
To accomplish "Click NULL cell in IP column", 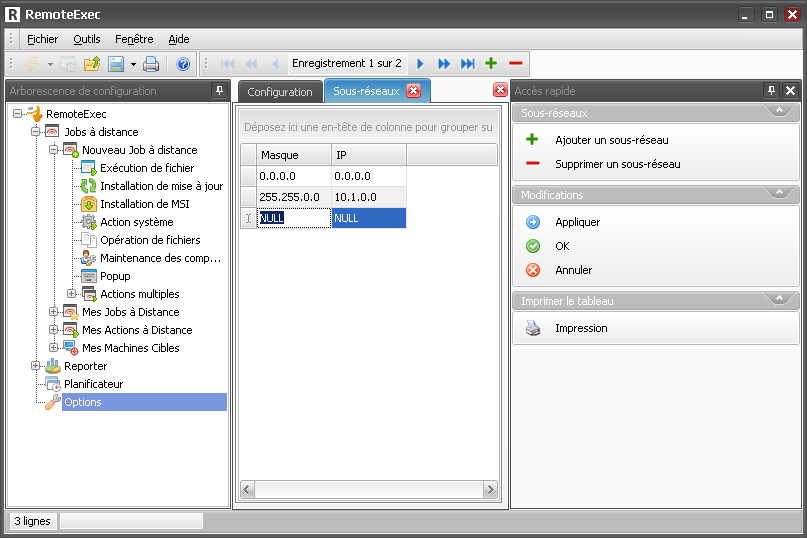I will click(x=369, y=218).
